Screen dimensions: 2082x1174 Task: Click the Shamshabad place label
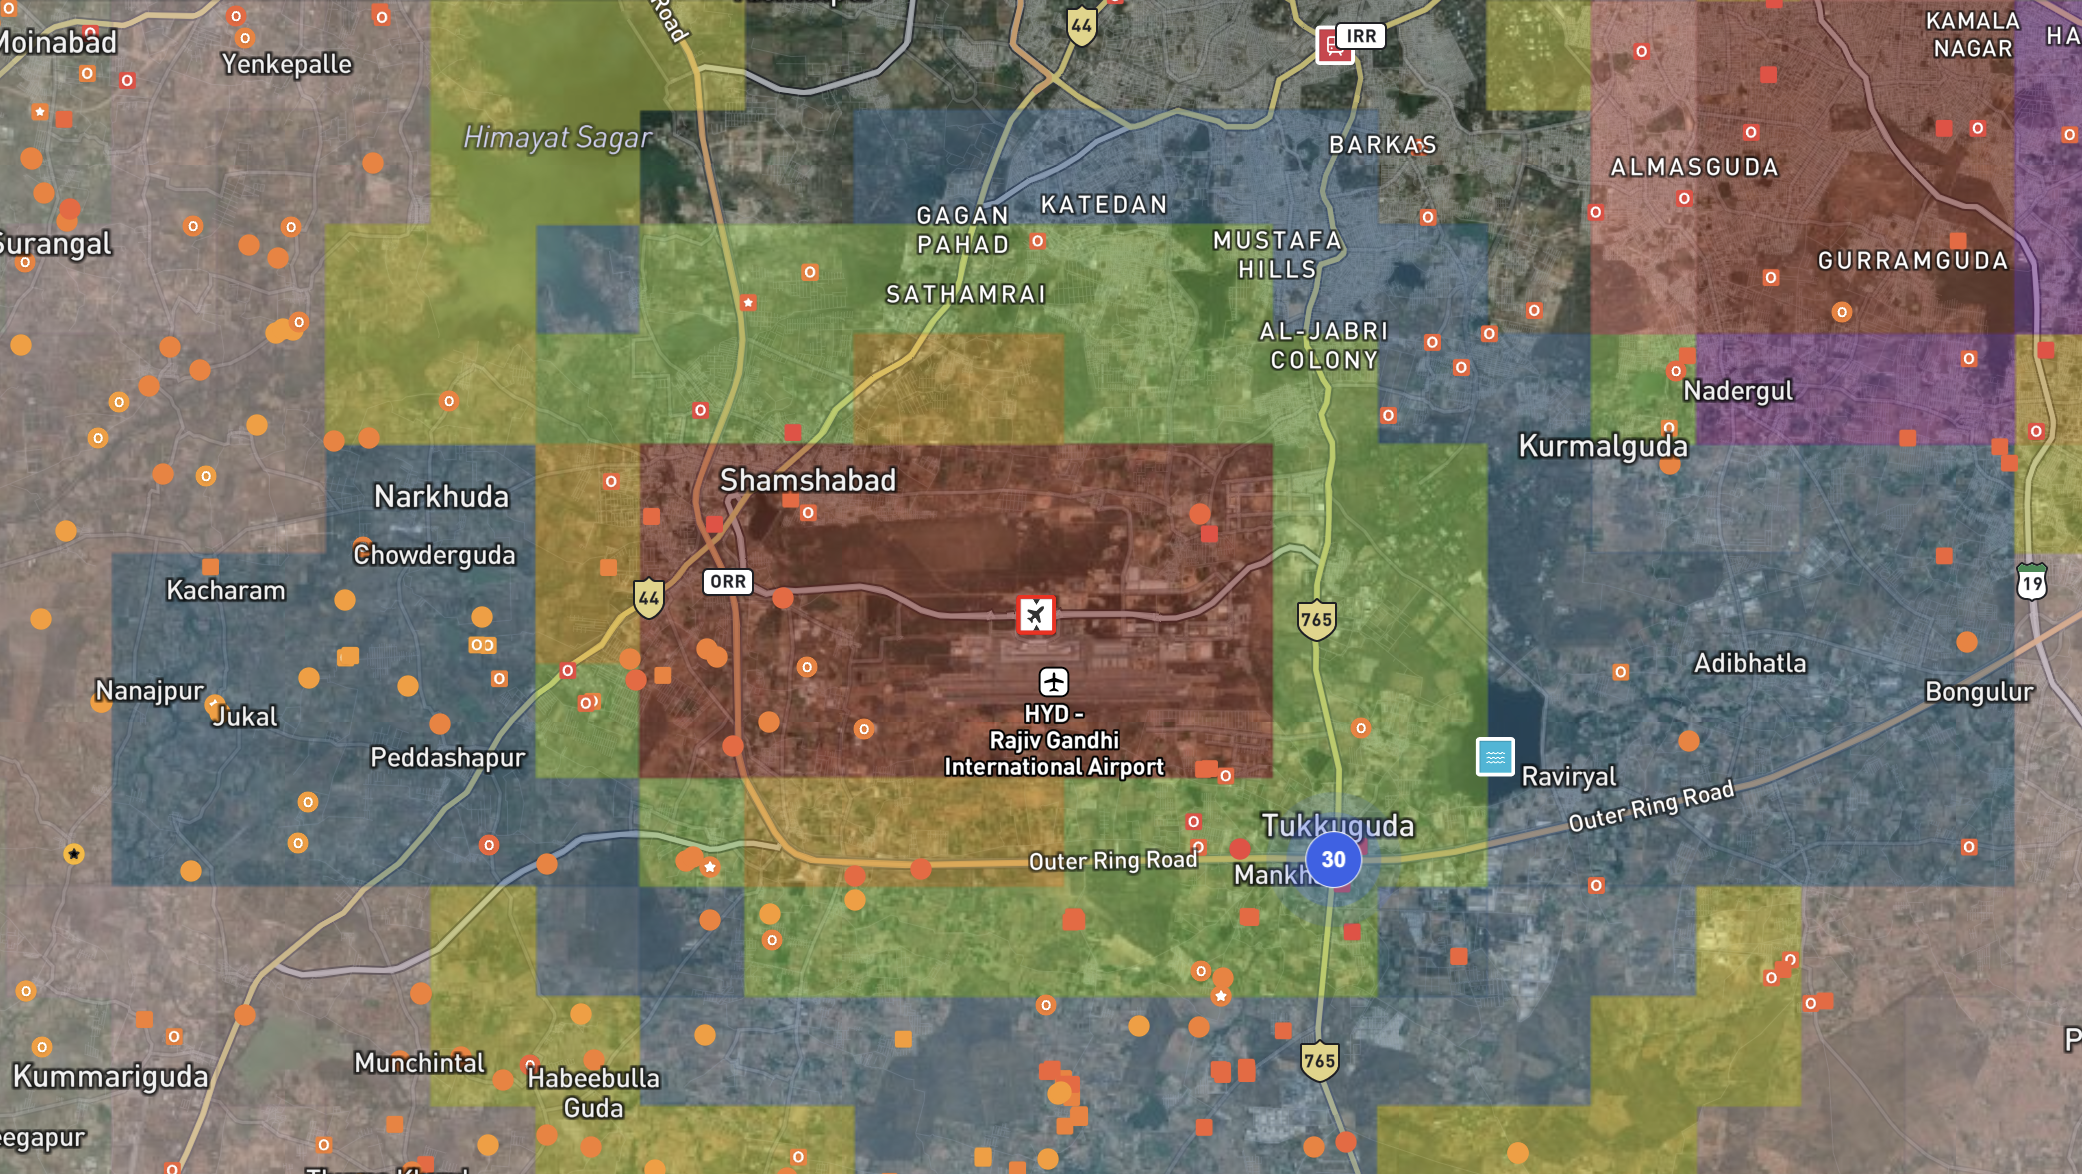pos(807,481)
